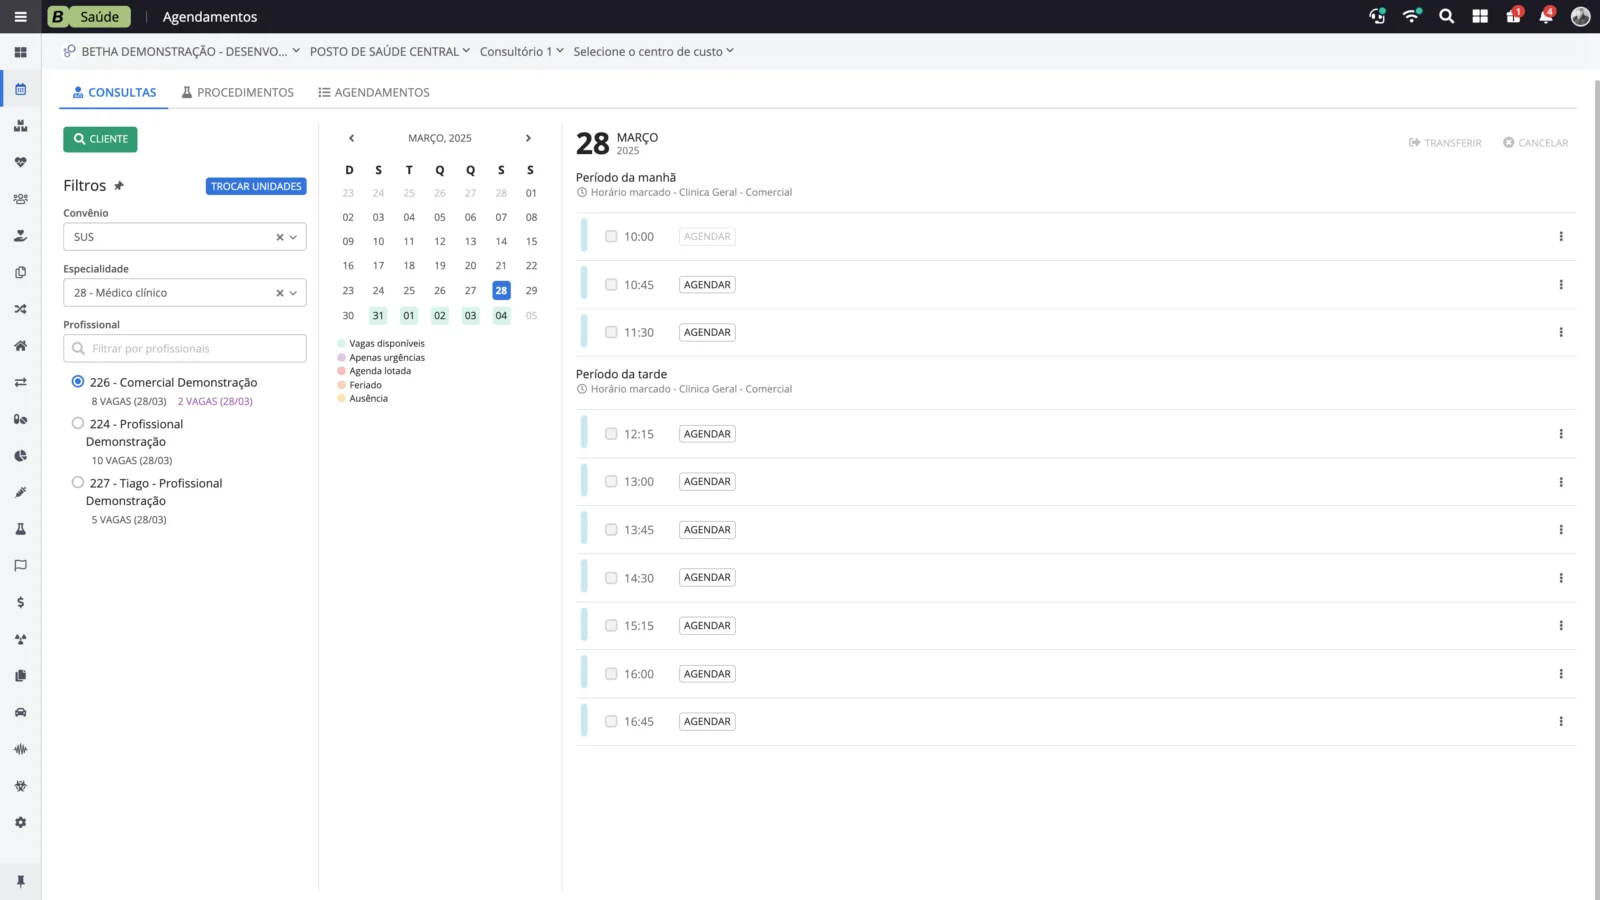Focus the Filtrar por profissionais field
Screen dimensions: 1600x900
coord(185,348)
